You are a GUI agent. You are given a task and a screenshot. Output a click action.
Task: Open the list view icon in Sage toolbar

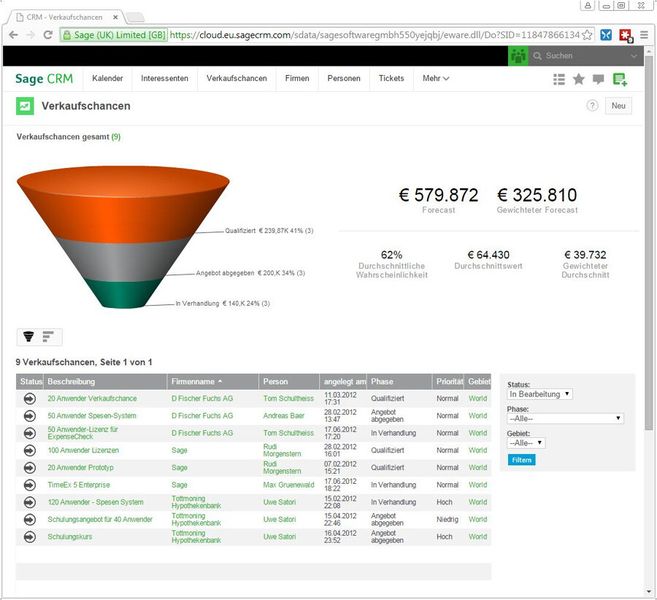(559, 79)
